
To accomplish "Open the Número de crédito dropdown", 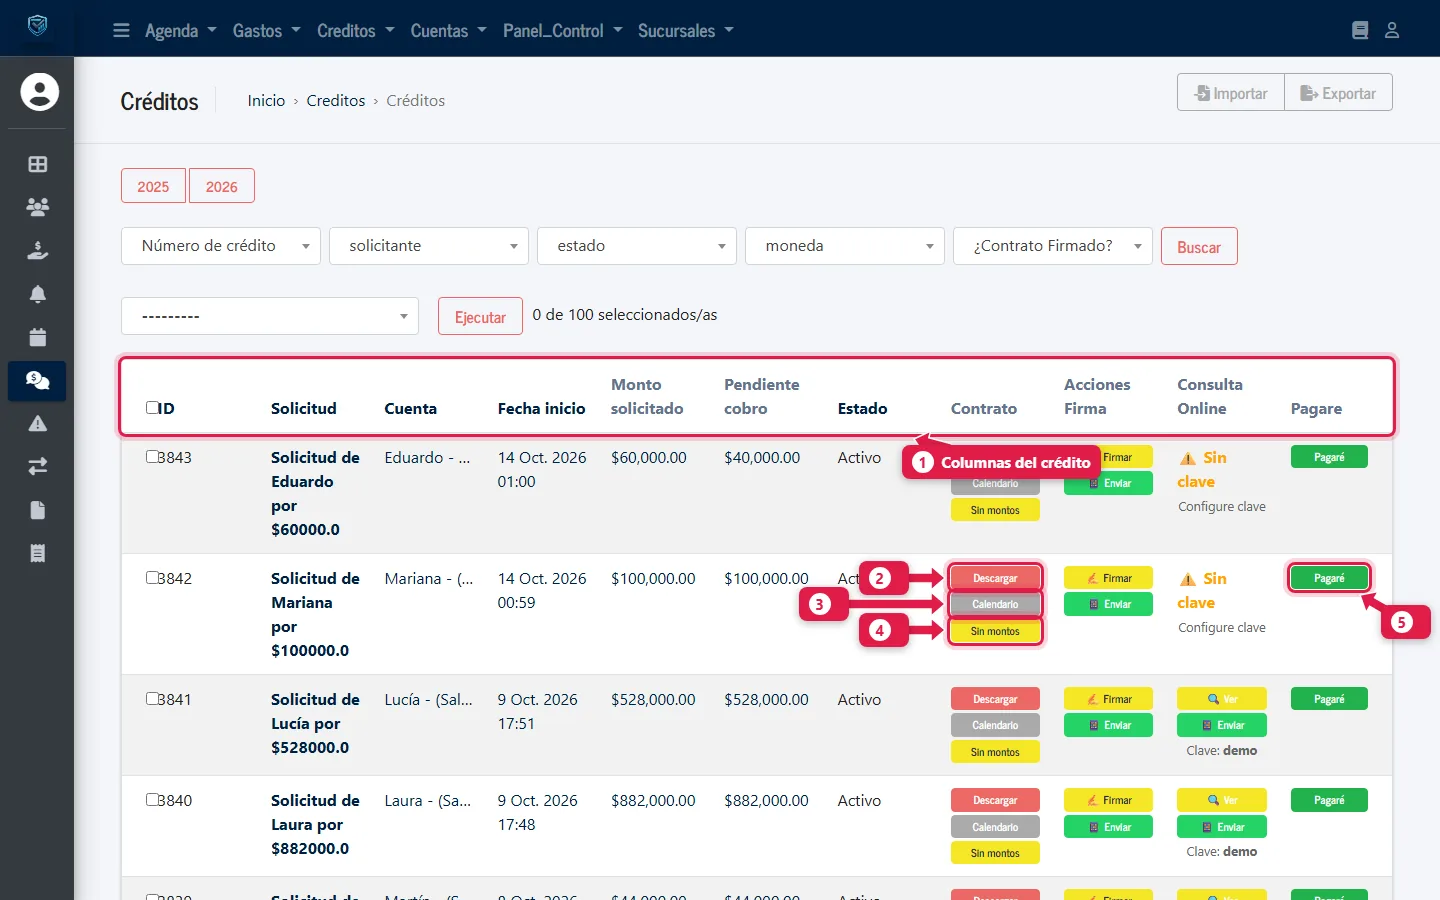I will click(221, 246).
